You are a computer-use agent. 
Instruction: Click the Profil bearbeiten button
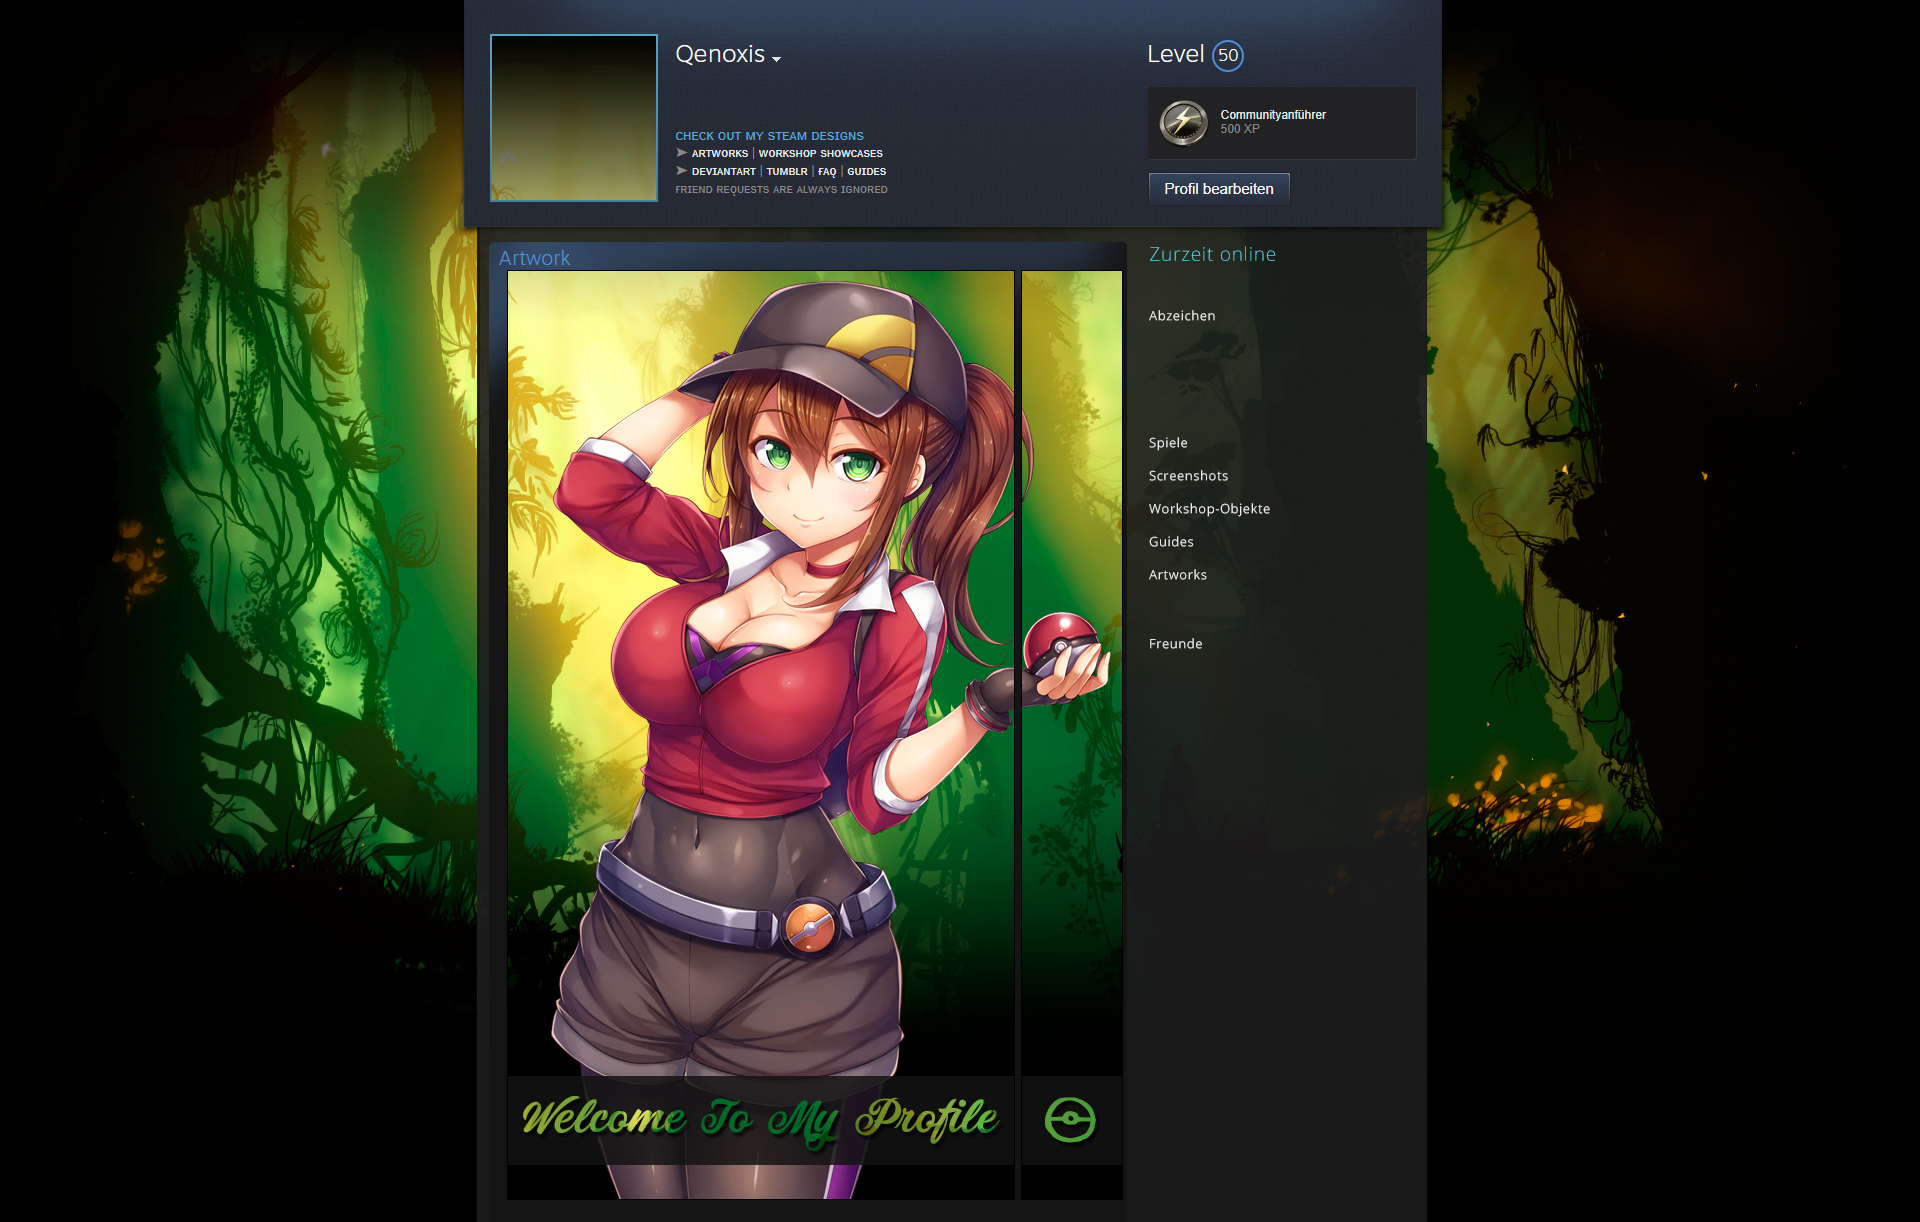tap(1219, 189)
